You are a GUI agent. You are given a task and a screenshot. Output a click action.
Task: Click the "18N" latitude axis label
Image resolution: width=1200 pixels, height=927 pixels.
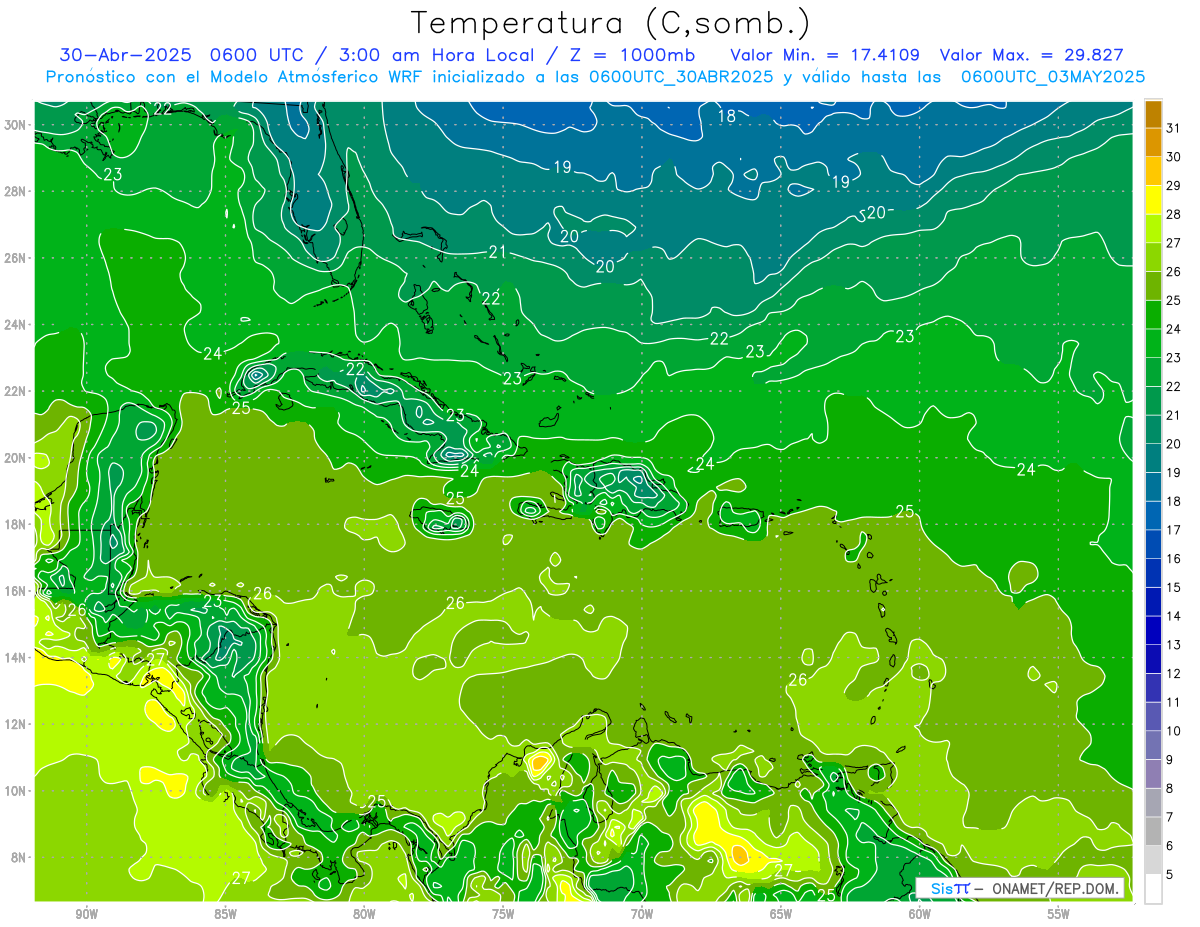pos(15,524)
